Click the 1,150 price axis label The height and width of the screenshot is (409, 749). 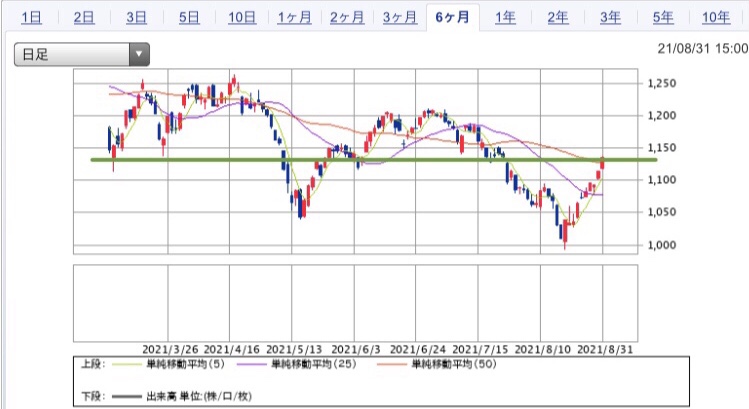(662, 148)
